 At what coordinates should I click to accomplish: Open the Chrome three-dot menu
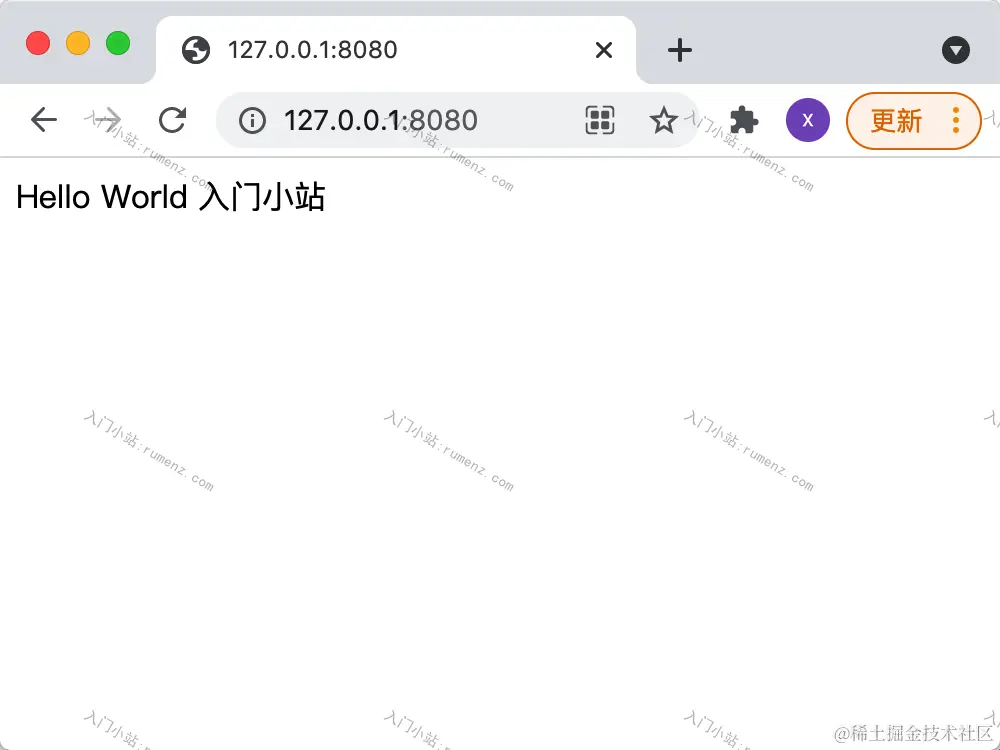coord(956,121)
